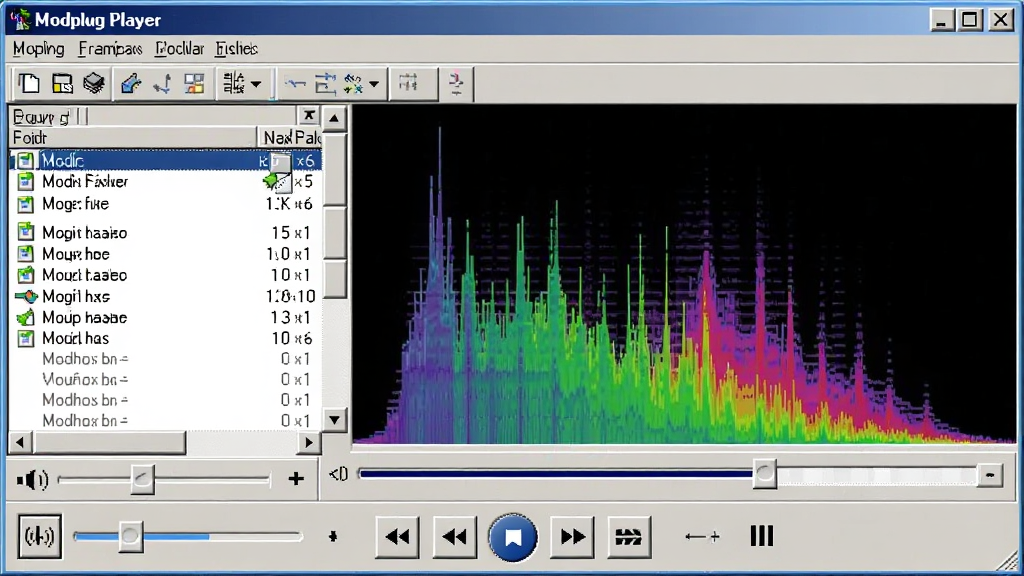Screen dimensions: 1024x576
Task: Select the highlighted Modlc row
Action: [166, 160]
